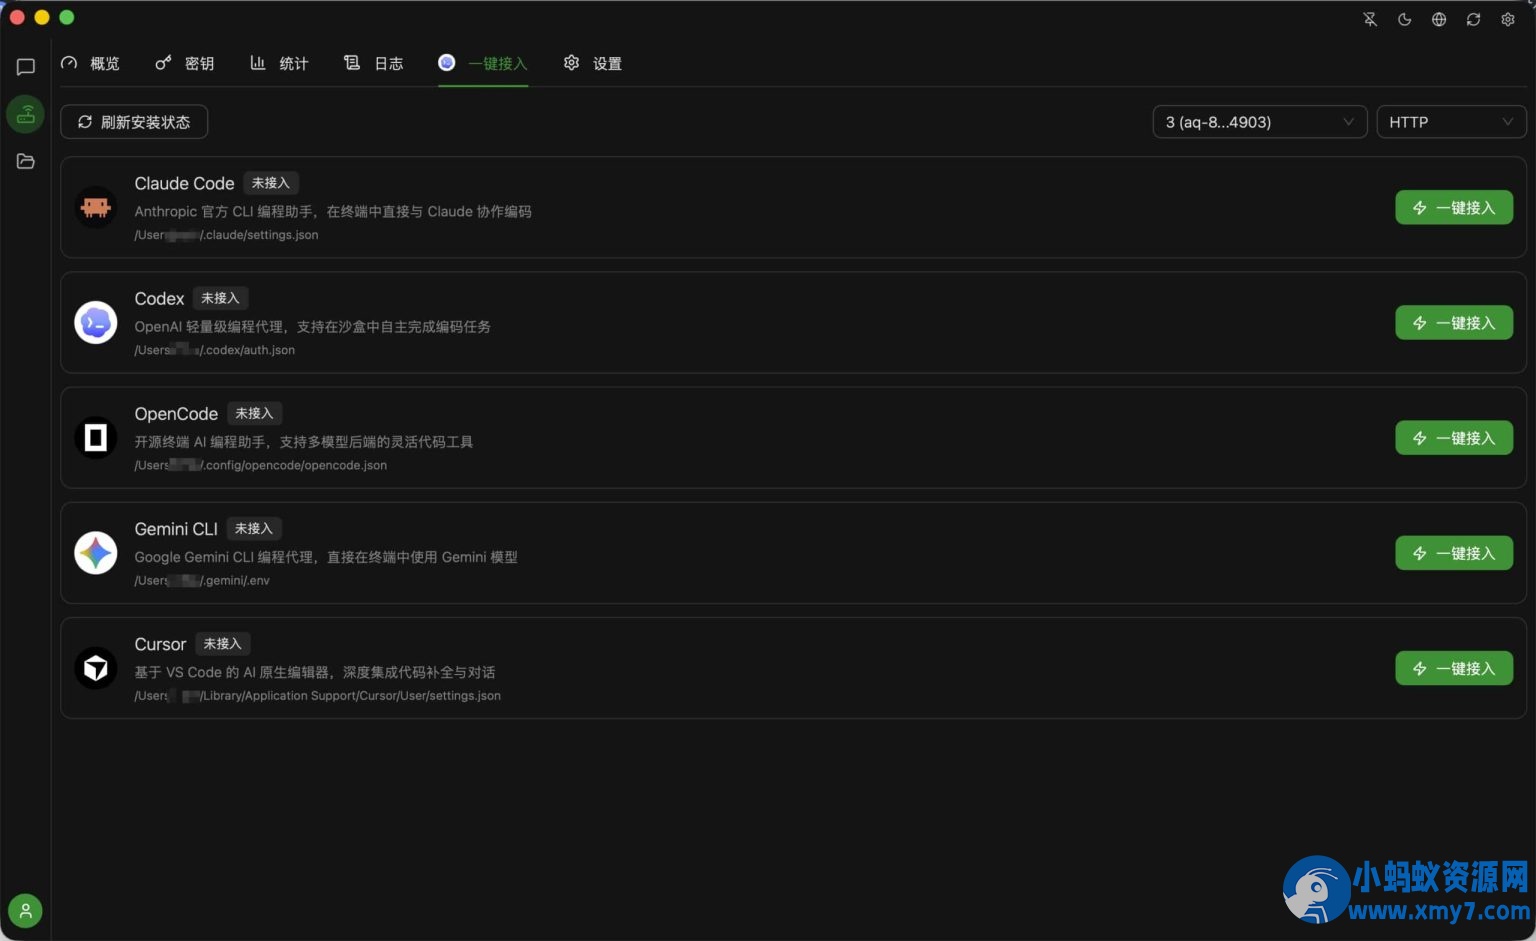Click the Codex title text
The height and width of the screenshot is (941, 1536).
click(159, 298)
